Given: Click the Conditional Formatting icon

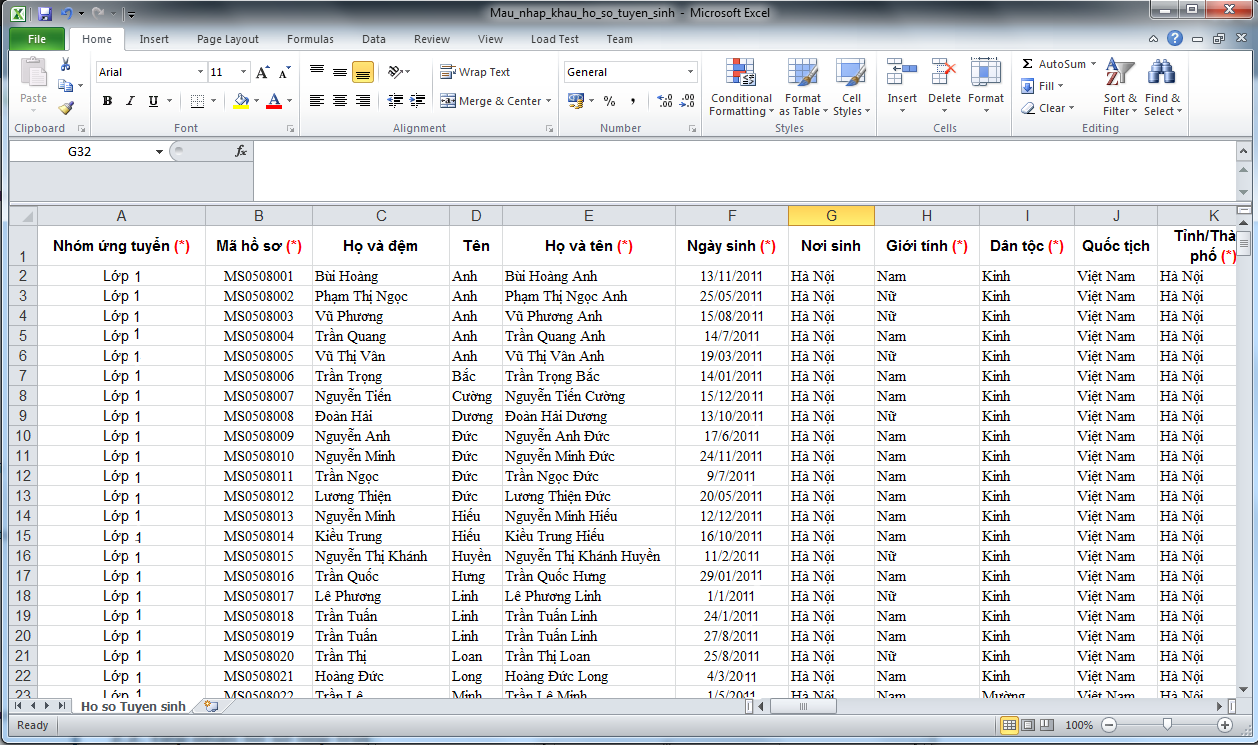Looking at the screenshot, I should (741, 74).
